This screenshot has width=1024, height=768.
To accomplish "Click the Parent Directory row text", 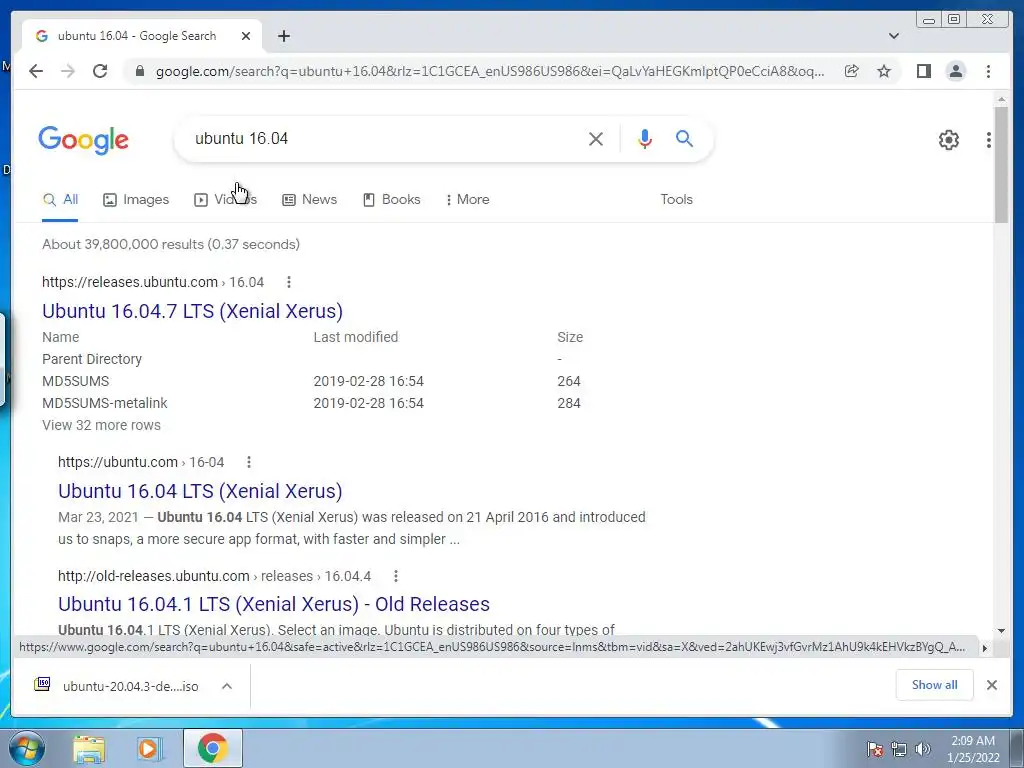I will pyautogui.click(x=91, y=359).
